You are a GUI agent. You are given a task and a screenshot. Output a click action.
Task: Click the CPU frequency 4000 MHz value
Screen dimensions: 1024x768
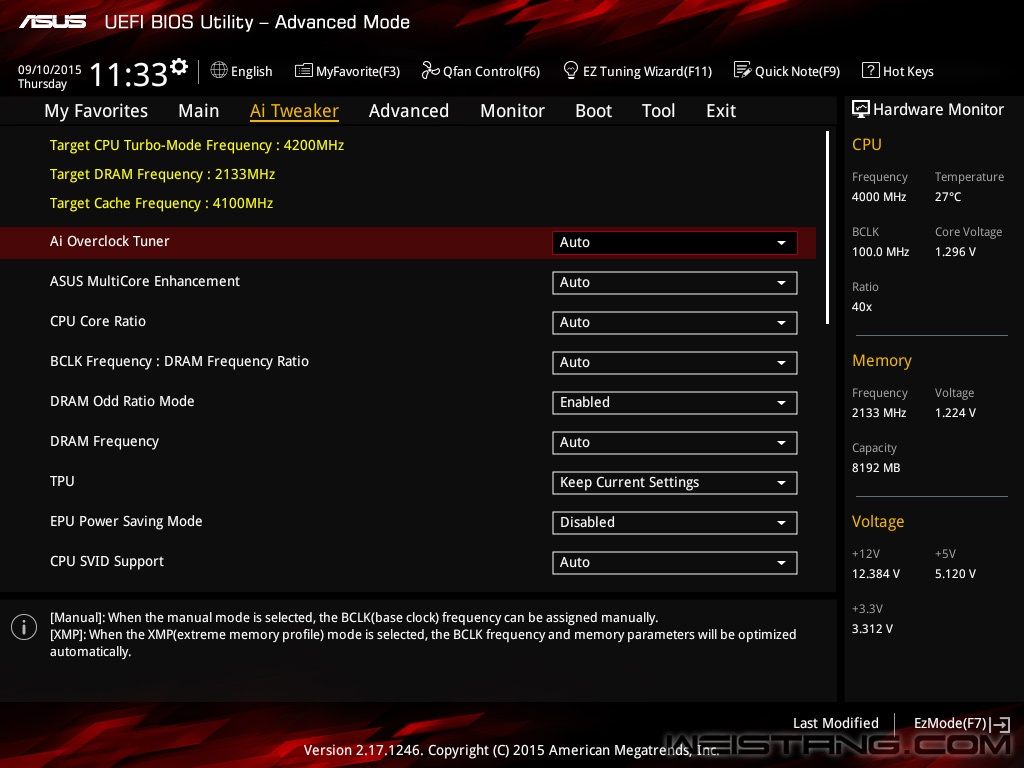click(879, 197)
